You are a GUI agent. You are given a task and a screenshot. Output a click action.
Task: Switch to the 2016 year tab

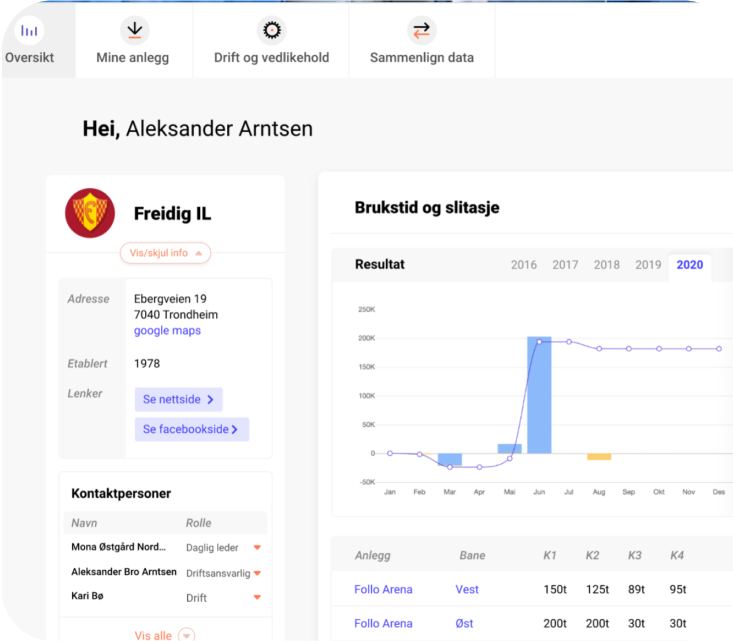pos(524,265)
